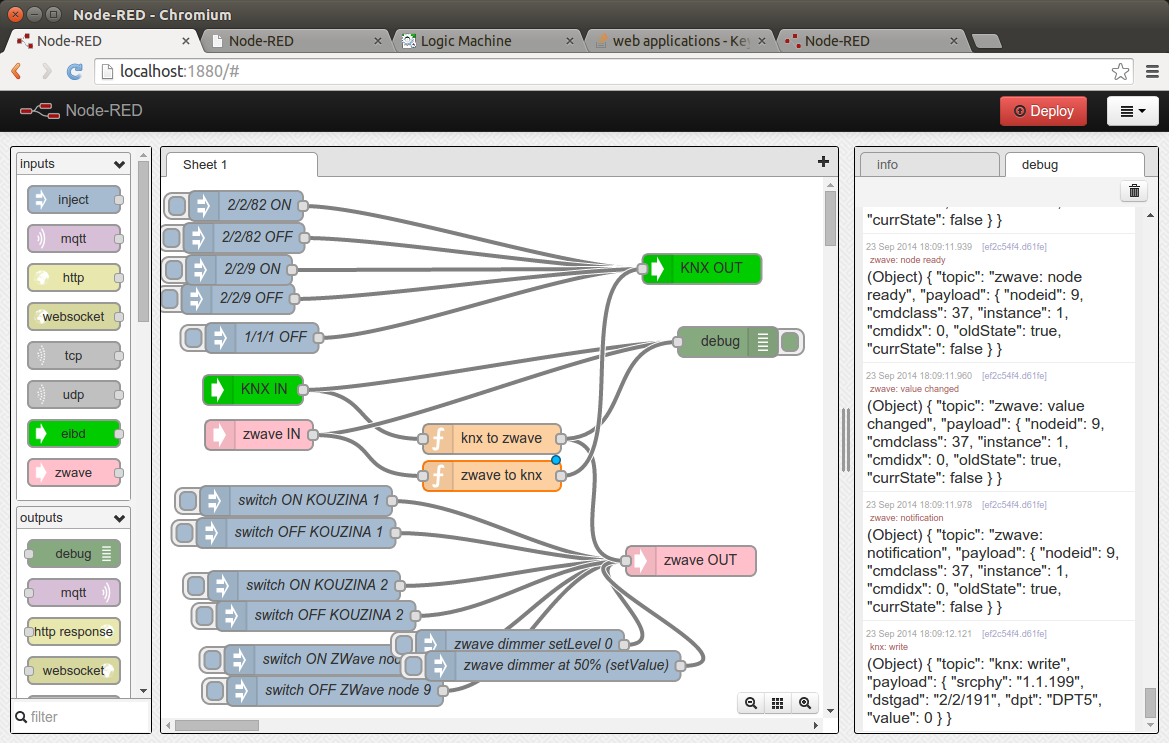1169x743 pixels.
Task: Open a new browser tab
Action: (x=986, y=41)
